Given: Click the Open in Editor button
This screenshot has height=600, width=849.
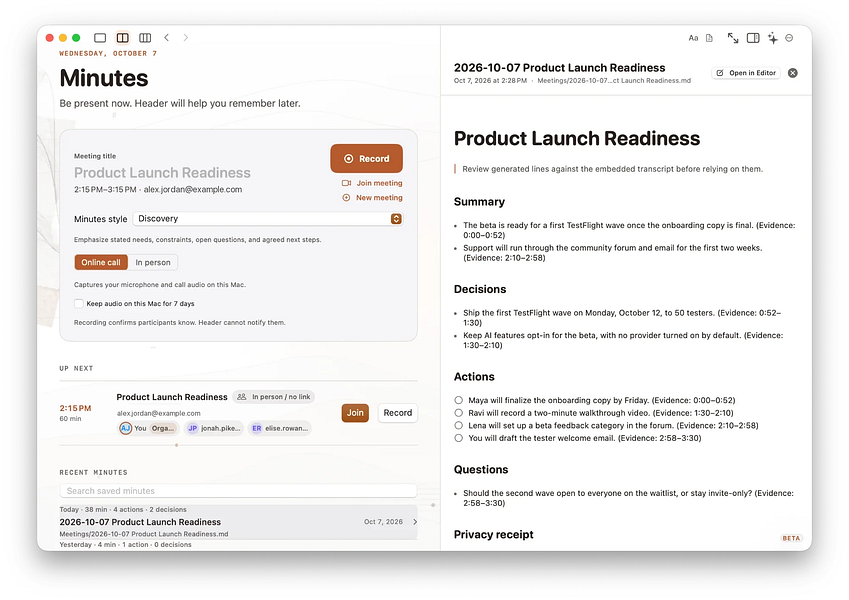Looking at the screenshot, I should [x=746, y=73].
